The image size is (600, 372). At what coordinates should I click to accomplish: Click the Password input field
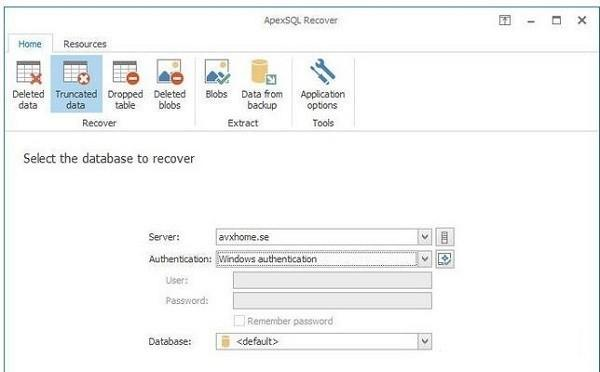tap(332, 300)
